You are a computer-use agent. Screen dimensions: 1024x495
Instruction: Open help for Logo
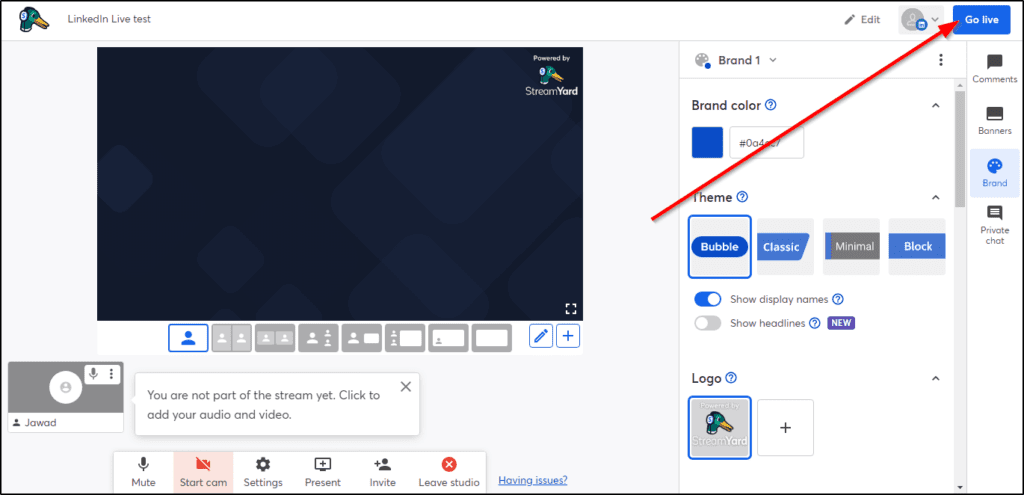[x=731, y=378]
